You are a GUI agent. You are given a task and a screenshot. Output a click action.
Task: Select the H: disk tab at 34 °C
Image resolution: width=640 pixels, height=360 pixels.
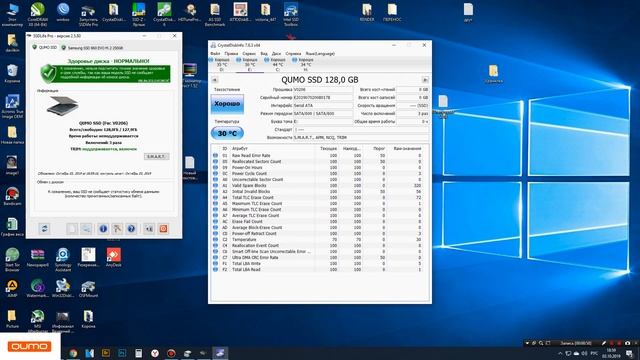[305, 64]
